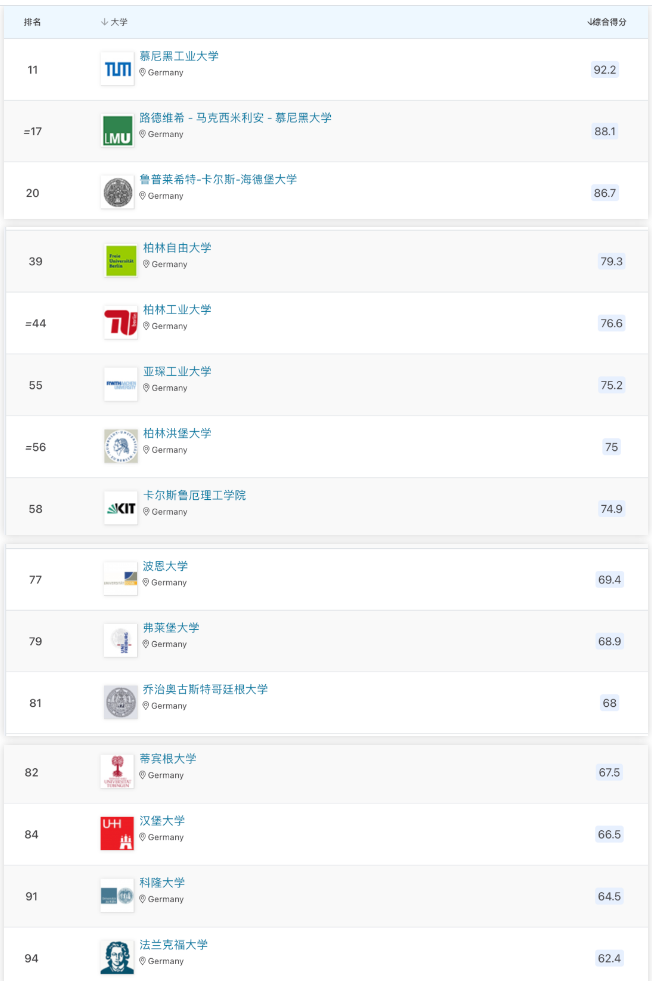Click the RWTH Aachen logo
The image size is (652, 981).
coord(121,384)
